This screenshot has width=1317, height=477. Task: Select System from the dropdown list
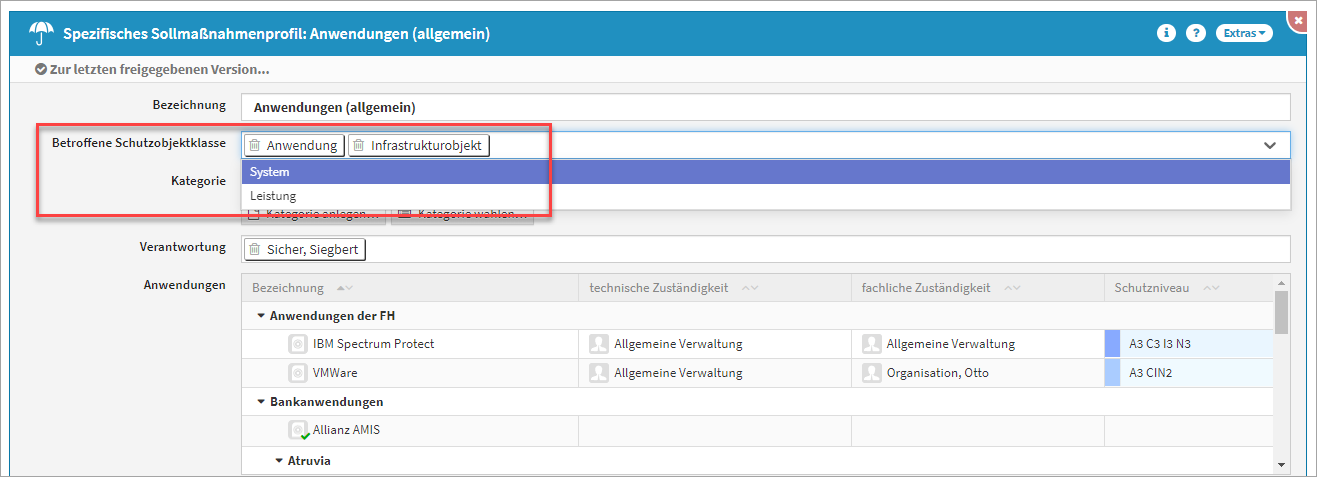[x=270, y=172]
